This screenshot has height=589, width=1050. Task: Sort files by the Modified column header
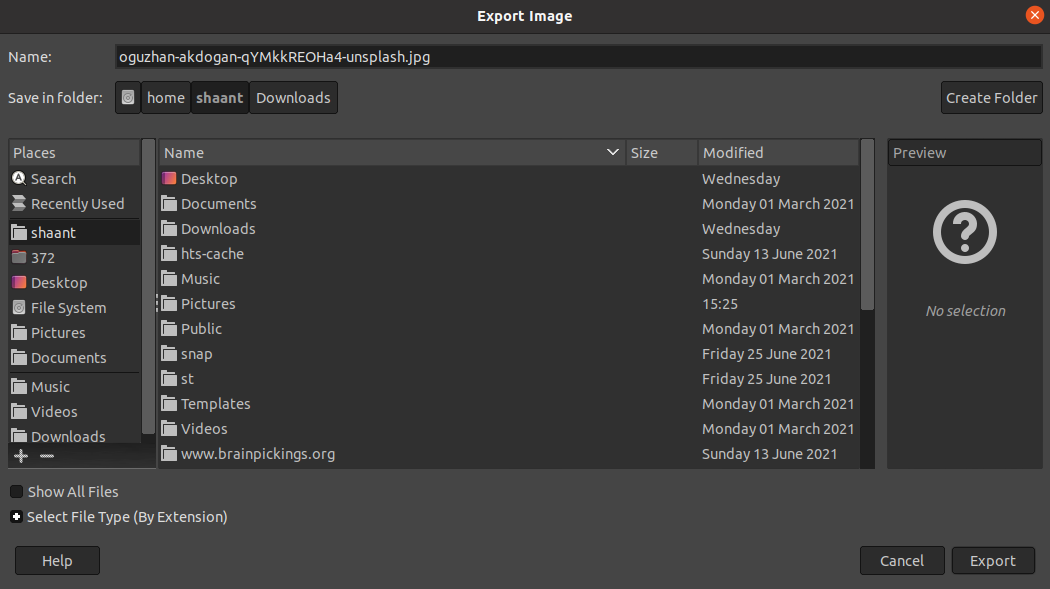click(x=777, y=153)
